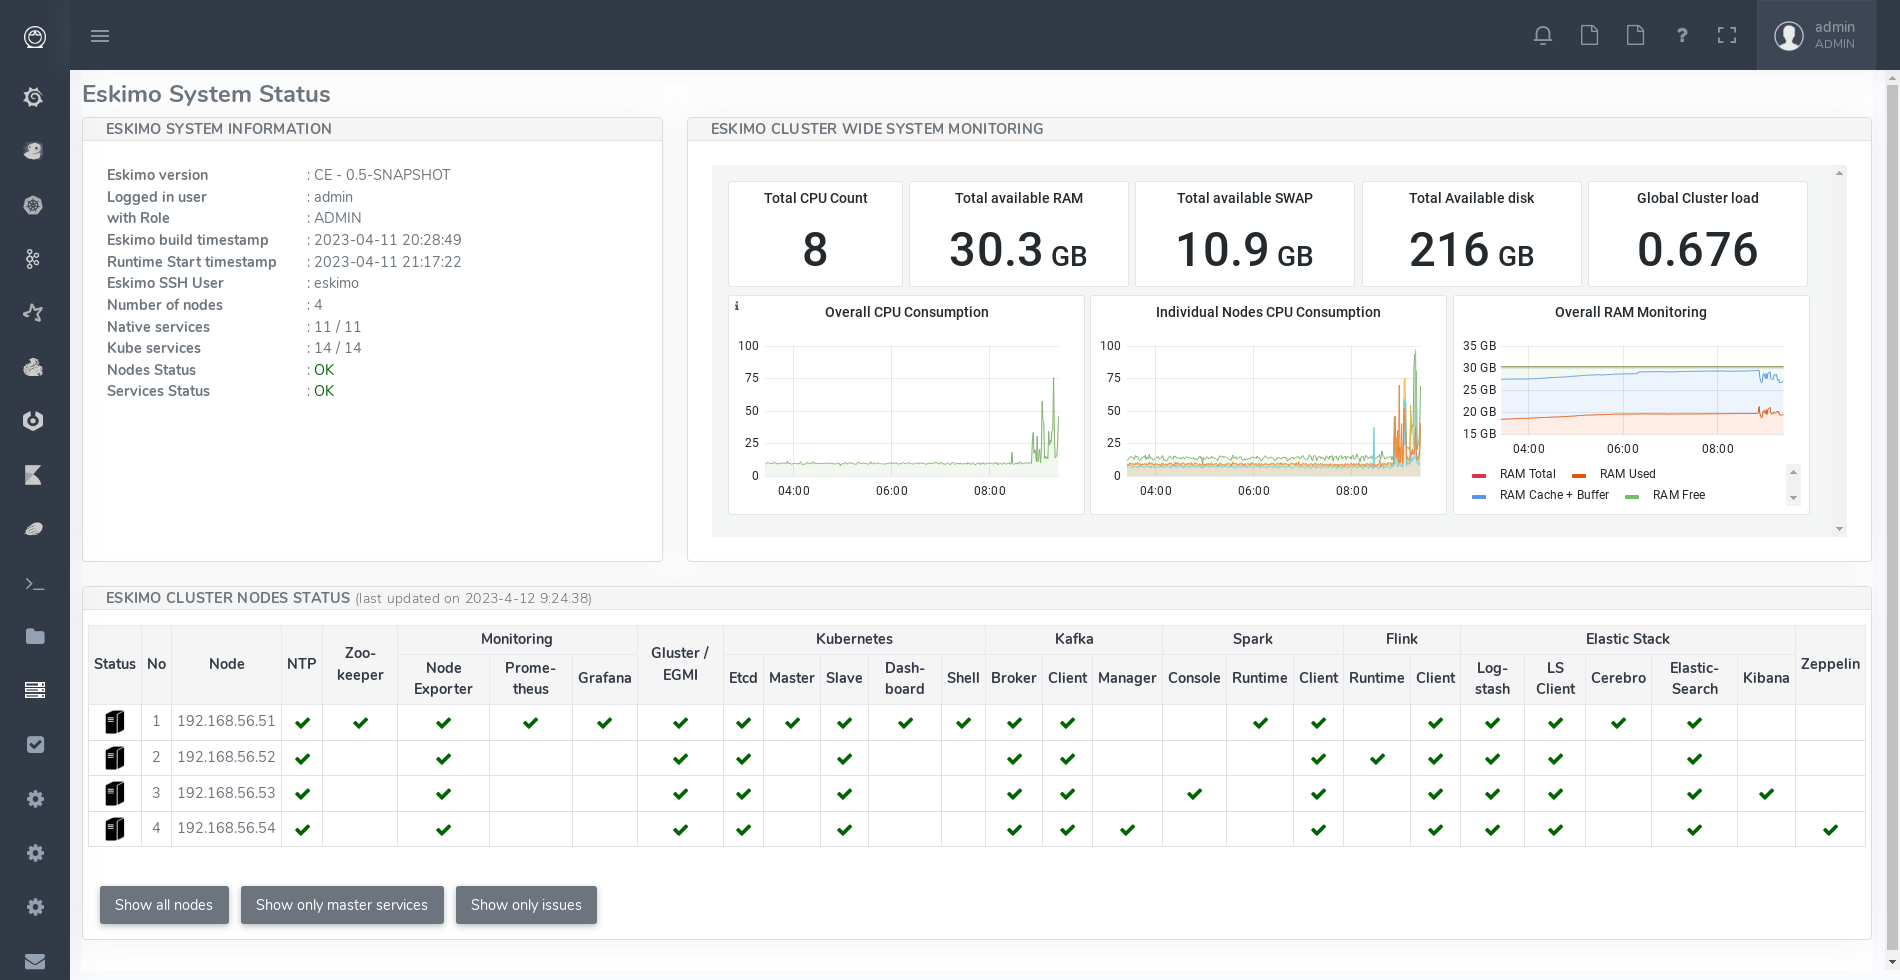Viewport: 1900px width, 980px height.
Task: Open the Global Cluster load panel title
Action: point(1698,198)
